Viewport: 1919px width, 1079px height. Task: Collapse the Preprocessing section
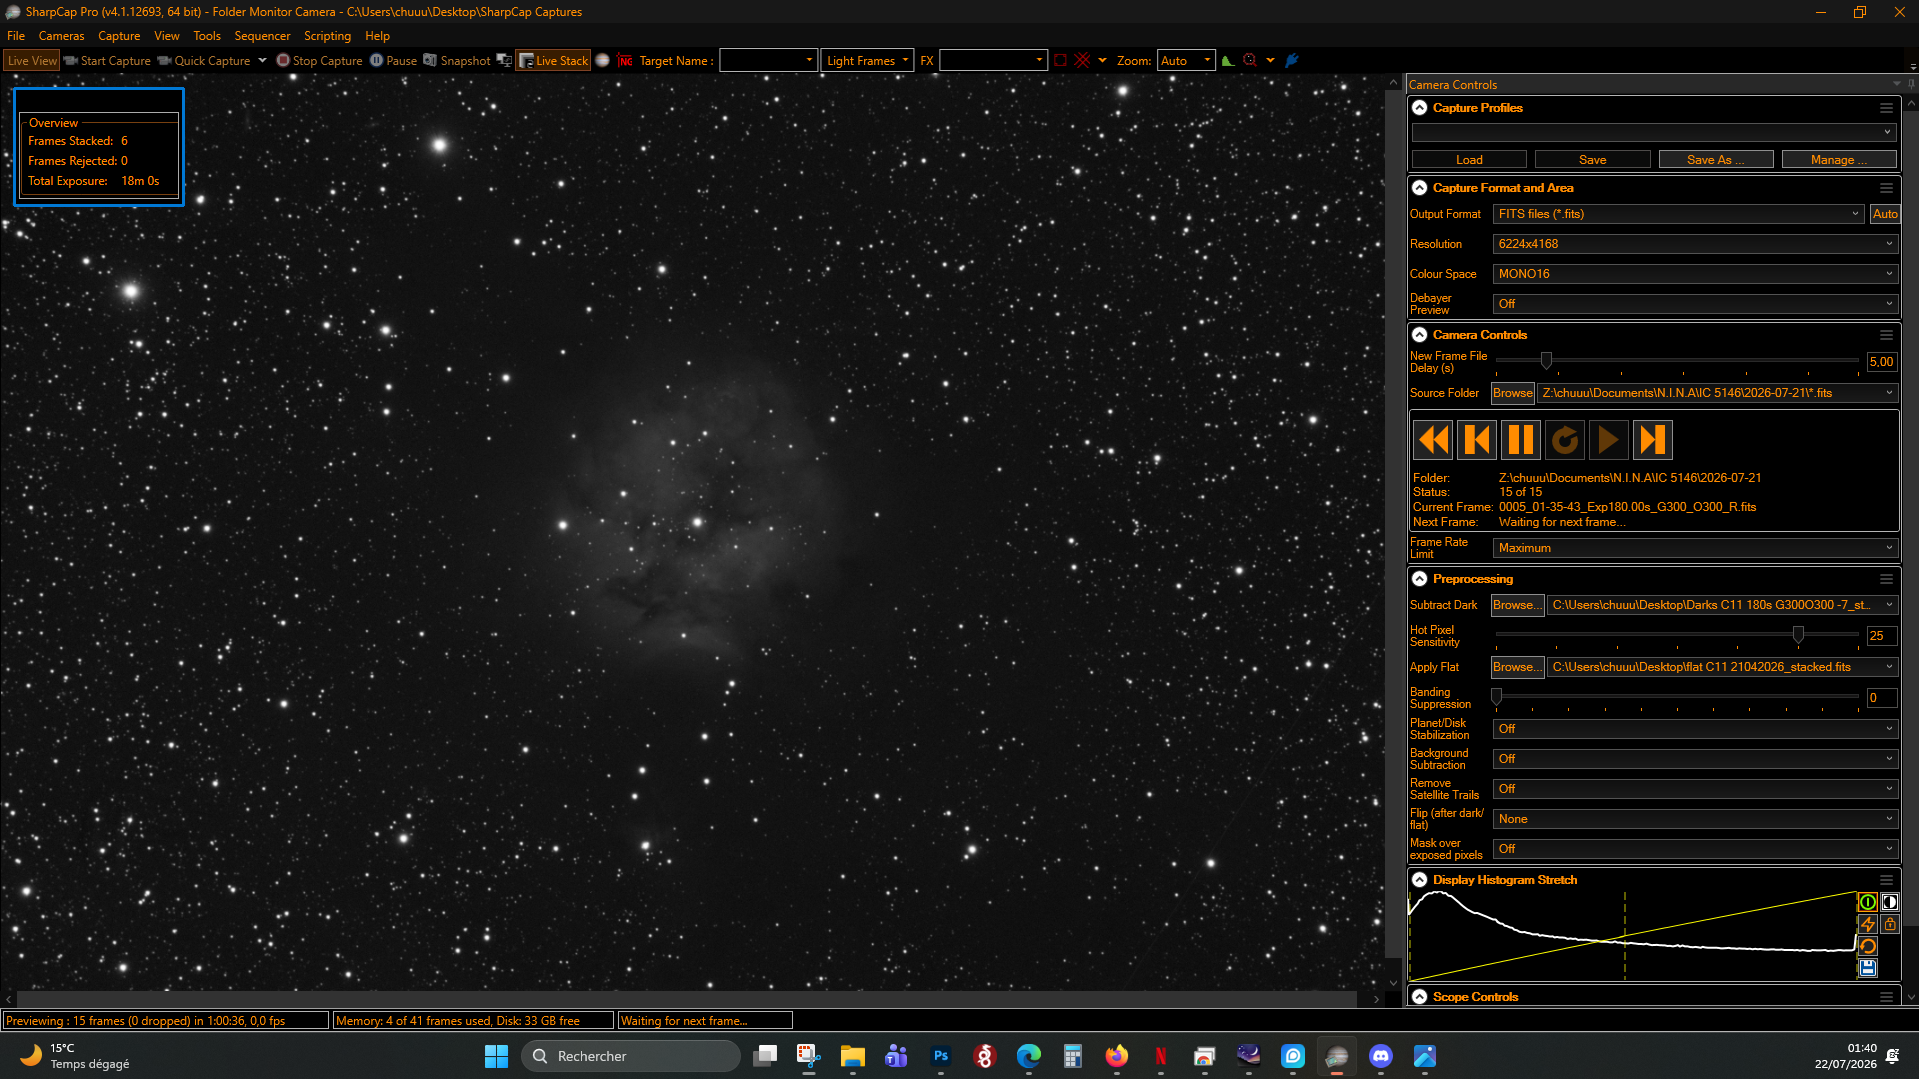1419,579
